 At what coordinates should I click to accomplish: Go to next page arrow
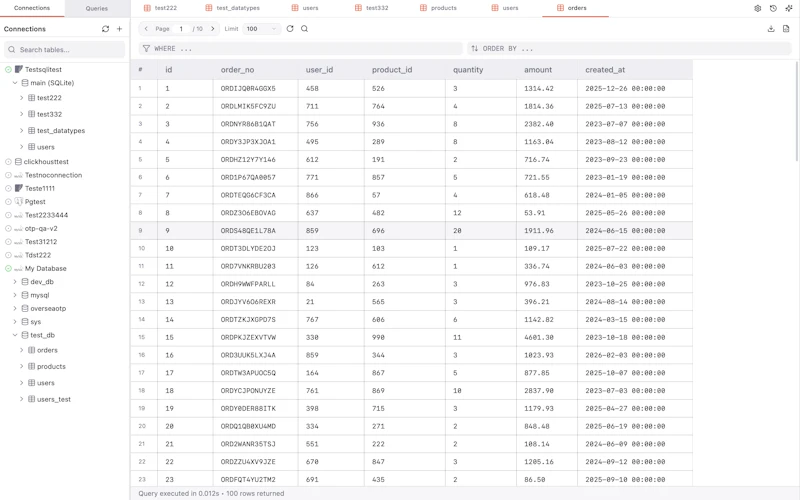(x=213, y=29)
